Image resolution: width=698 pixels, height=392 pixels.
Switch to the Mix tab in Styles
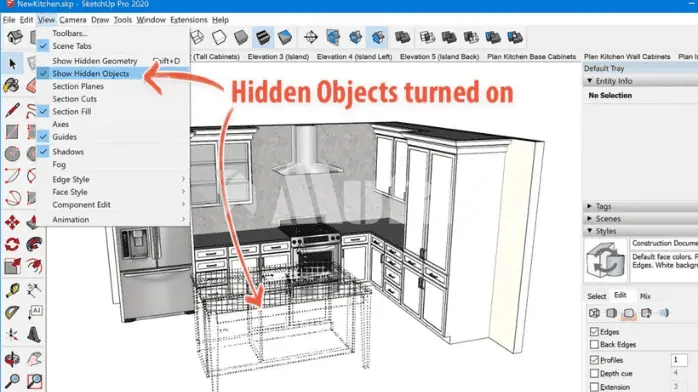click(645, 296)
